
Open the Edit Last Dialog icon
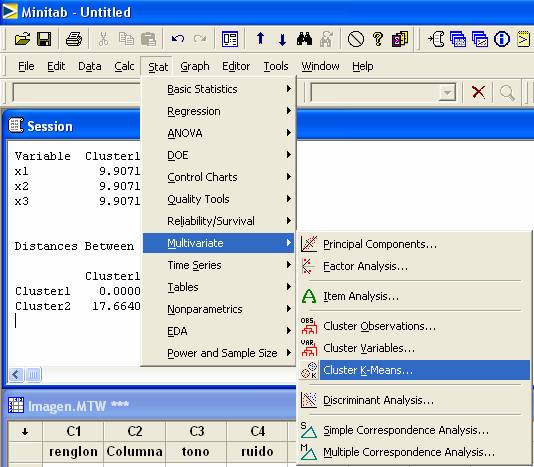click(230, 39)
